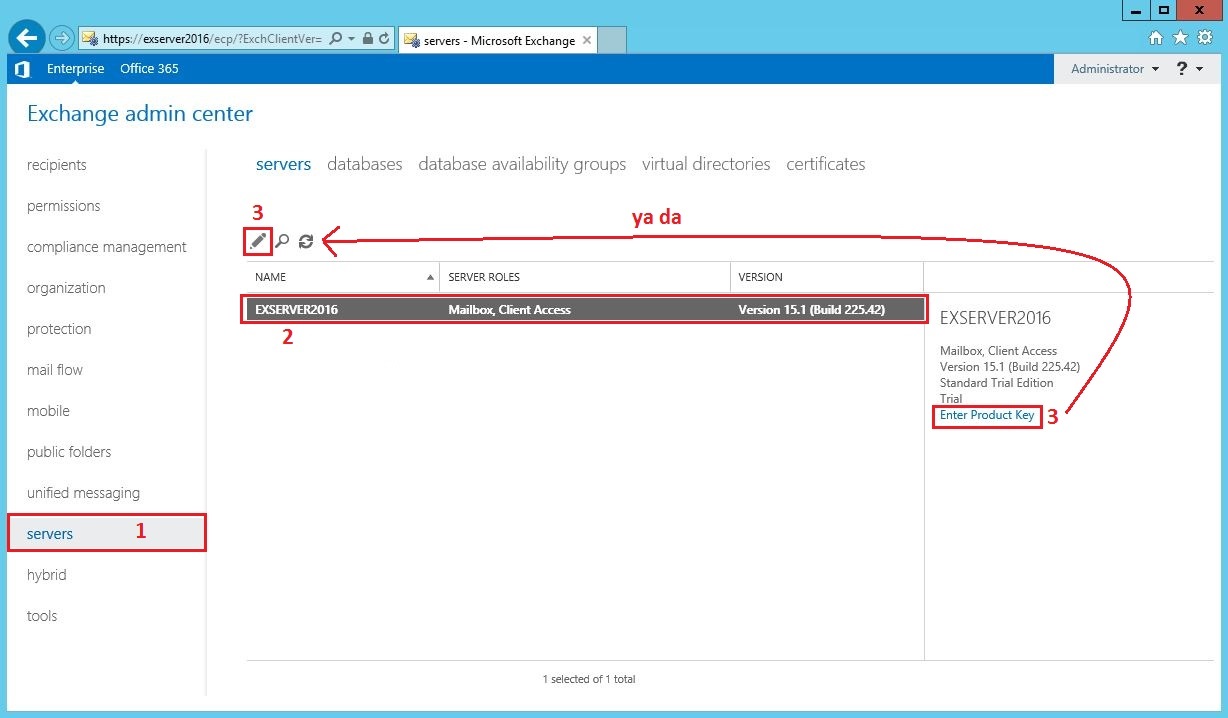Image resolution: width=1228 pixels, height=718 pixels.
Task: Click the Standard Trial Edition text
Action: (996, 383)
